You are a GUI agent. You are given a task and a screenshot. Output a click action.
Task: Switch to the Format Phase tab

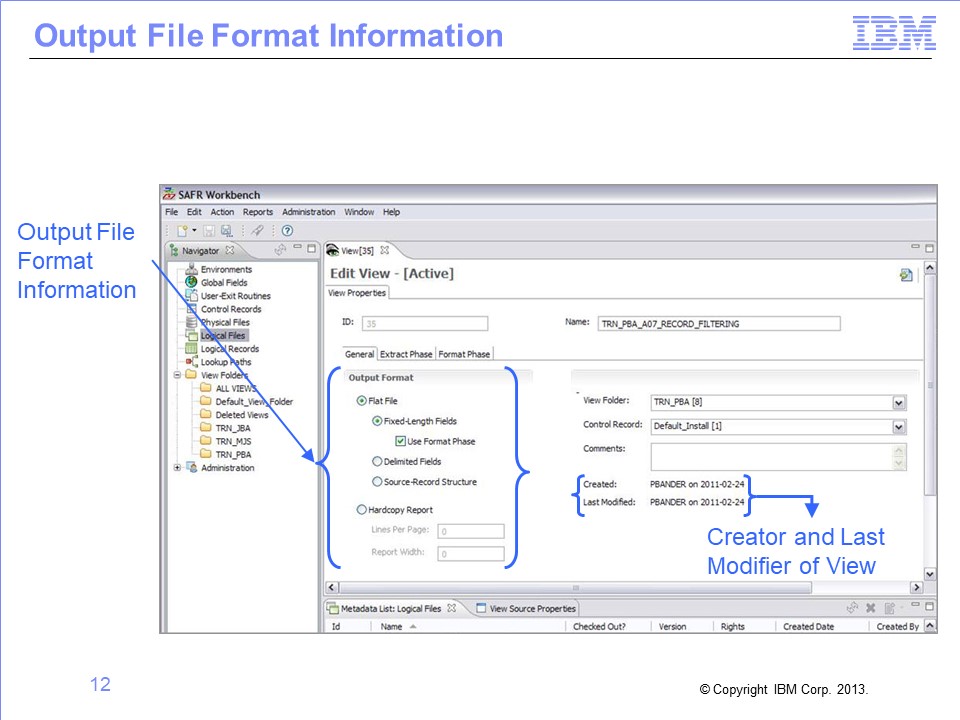click(464, 354)
